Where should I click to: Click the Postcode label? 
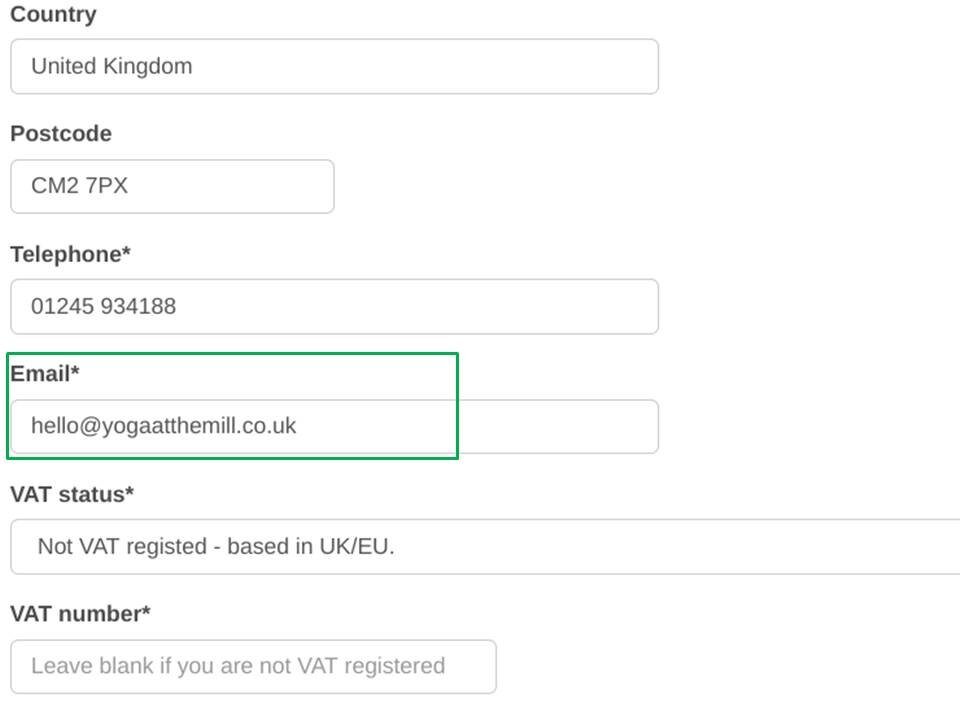point(61,133)
